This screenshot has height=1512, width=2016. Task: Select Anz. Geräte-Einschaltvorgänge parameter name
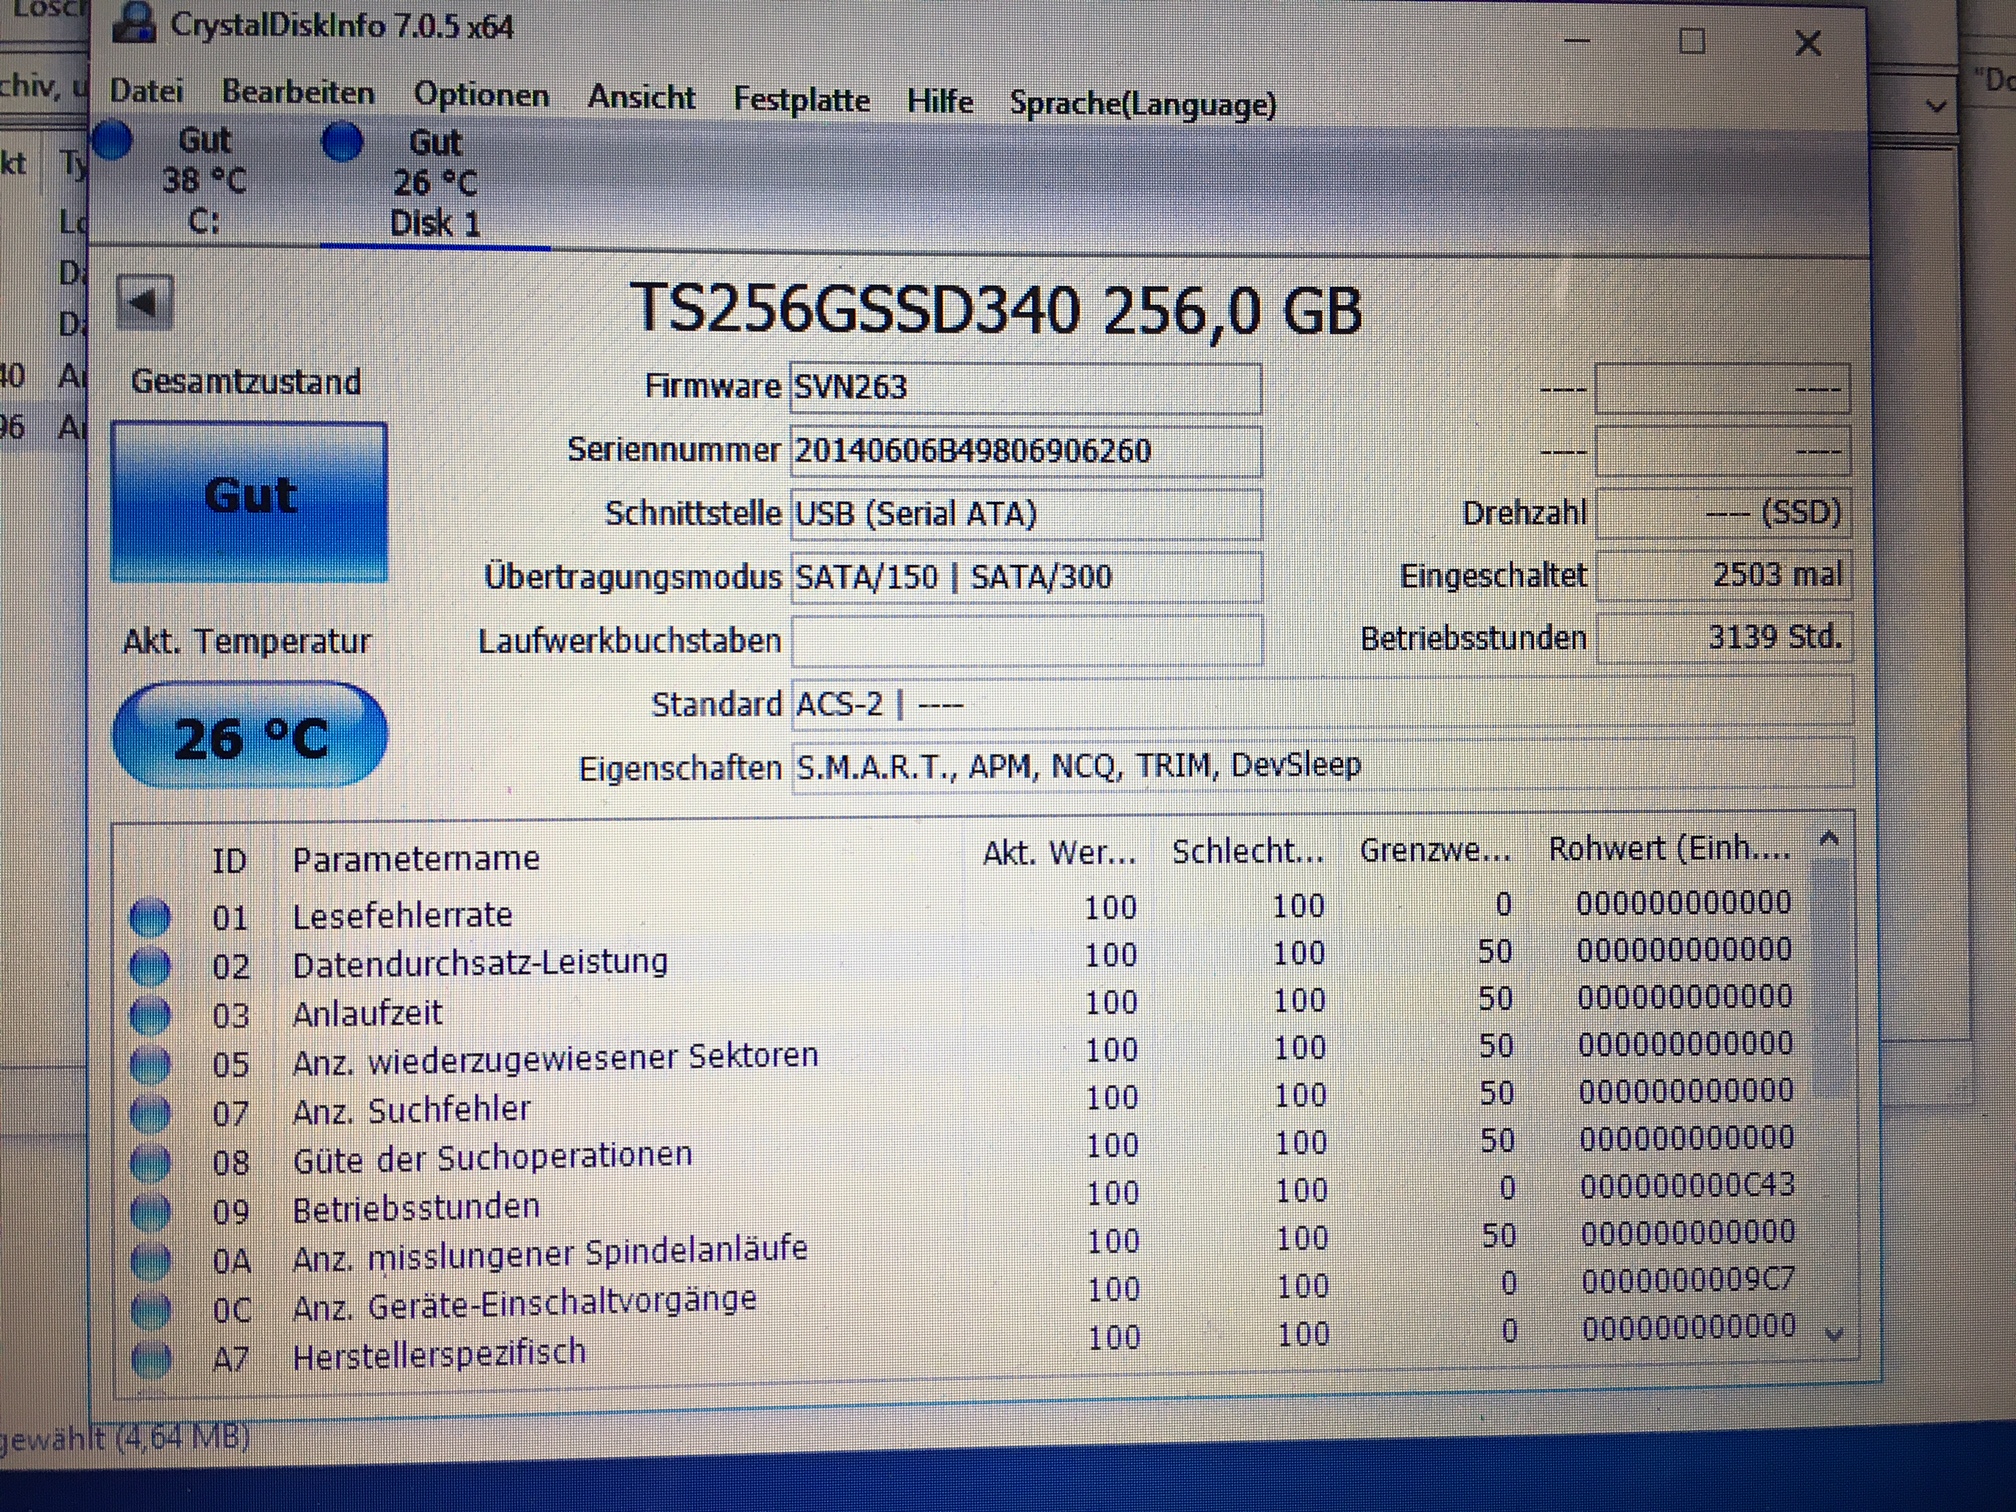click(524, 1304)
